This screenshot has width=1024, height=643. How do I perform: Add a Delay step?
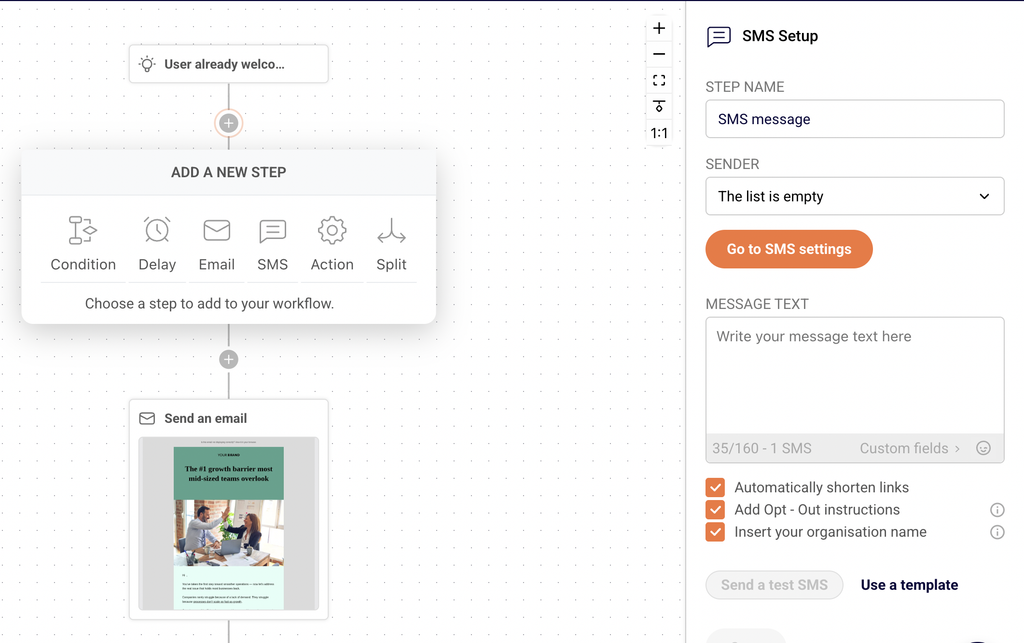tap(157, 244)
